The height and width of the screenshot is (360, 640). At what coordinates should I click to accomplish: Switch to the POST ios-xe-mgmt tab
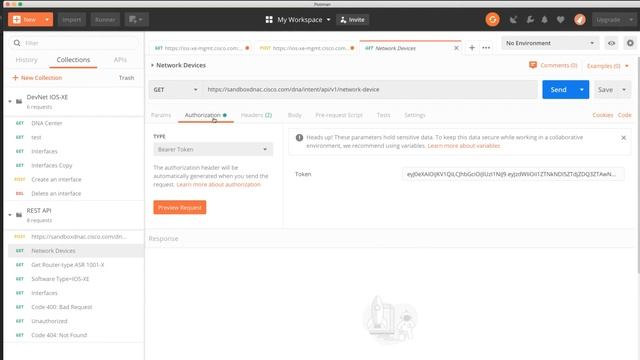click(x=307, y=48)
